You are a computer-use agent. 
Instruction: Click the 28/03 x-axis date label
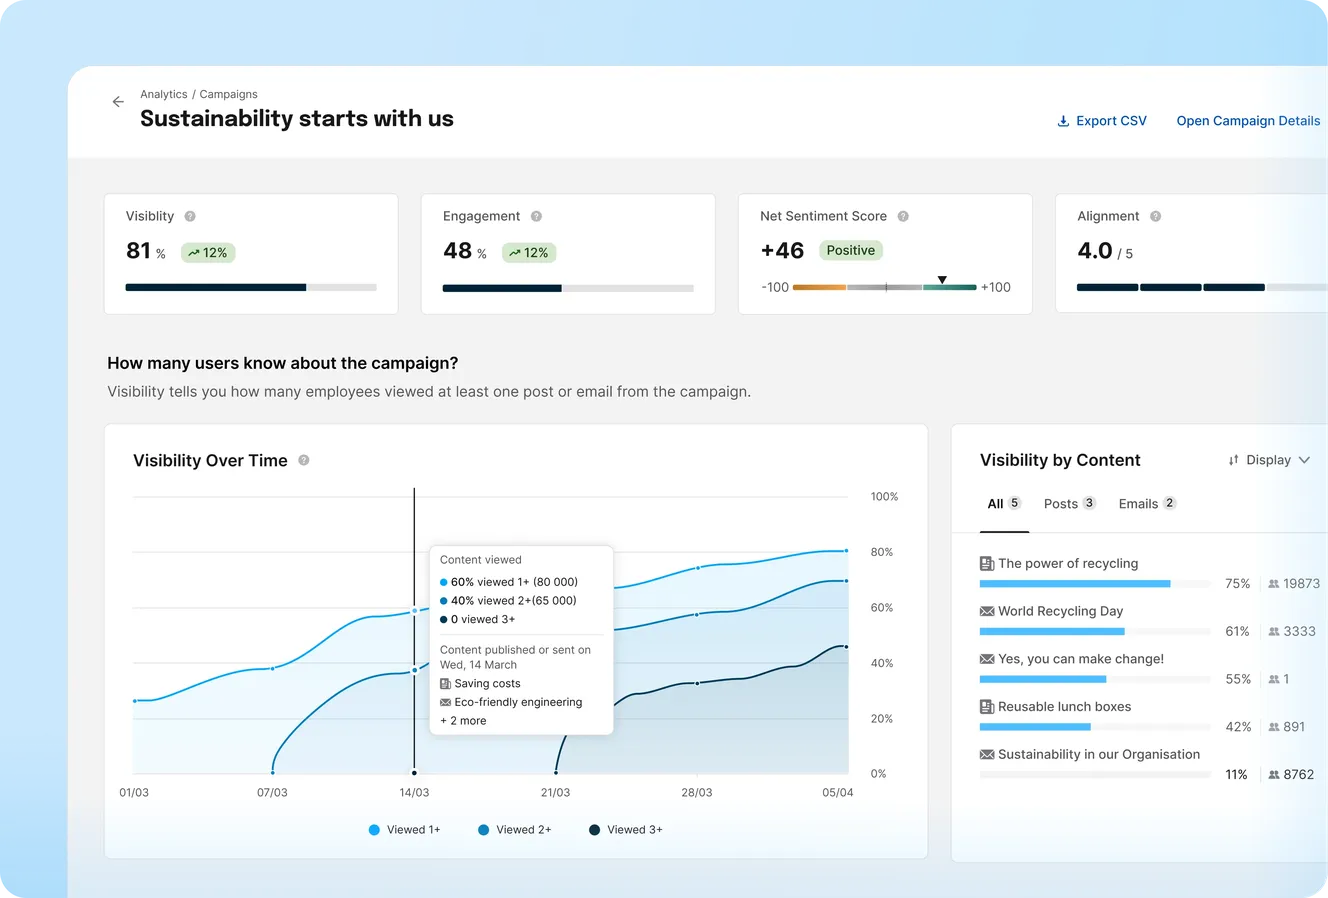pyautogui.click(x=697, y=793)
